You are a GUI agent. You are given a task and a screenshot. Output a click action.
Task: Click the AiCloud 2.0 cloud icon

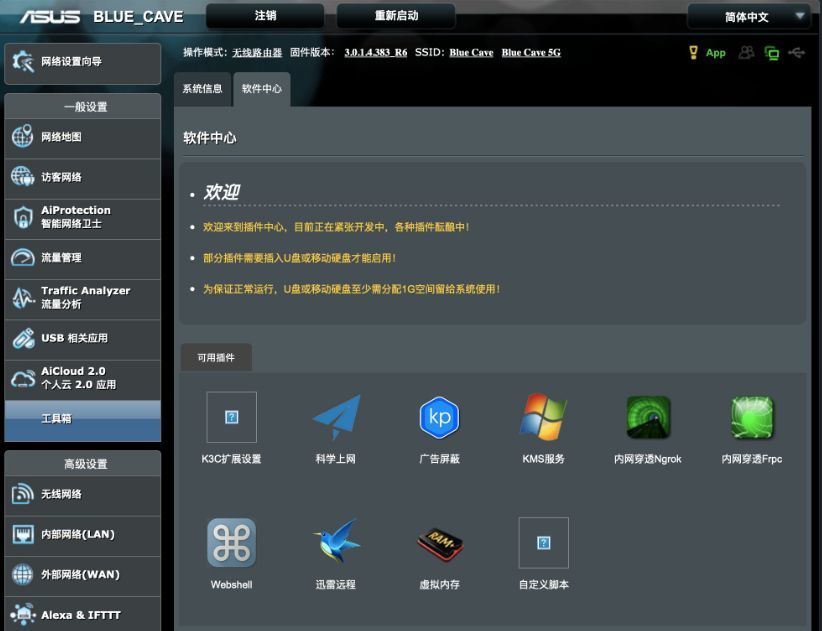pyautogui.click(x=23, y=378)
